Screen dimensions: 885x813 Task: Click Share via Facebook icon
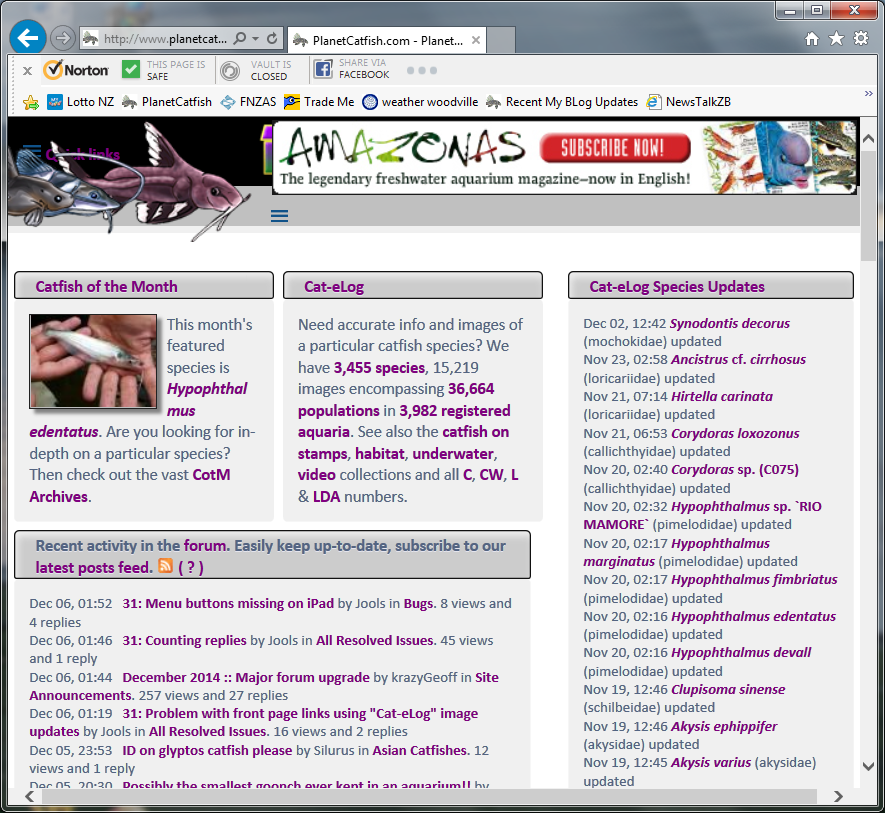[x=323, y=69]
